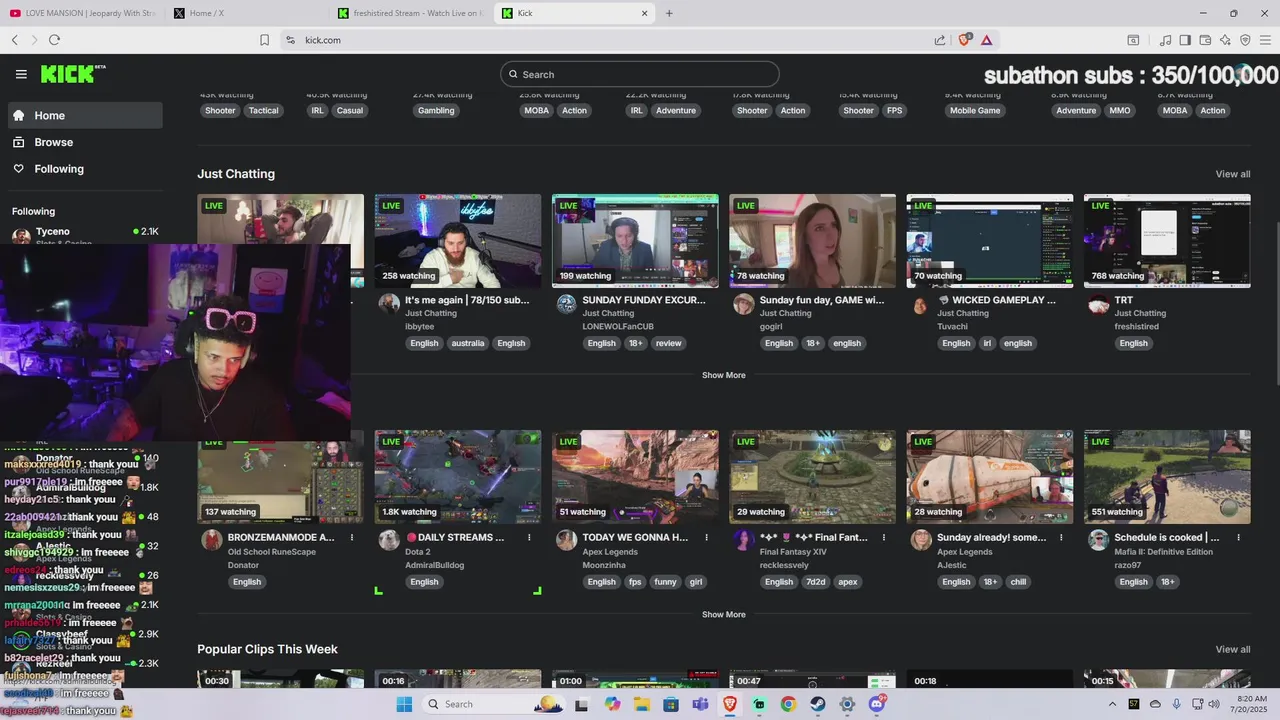The image size is (1280, 720).
Task: Show hidden system tray icons chevron
Action: click(1112, 704)
